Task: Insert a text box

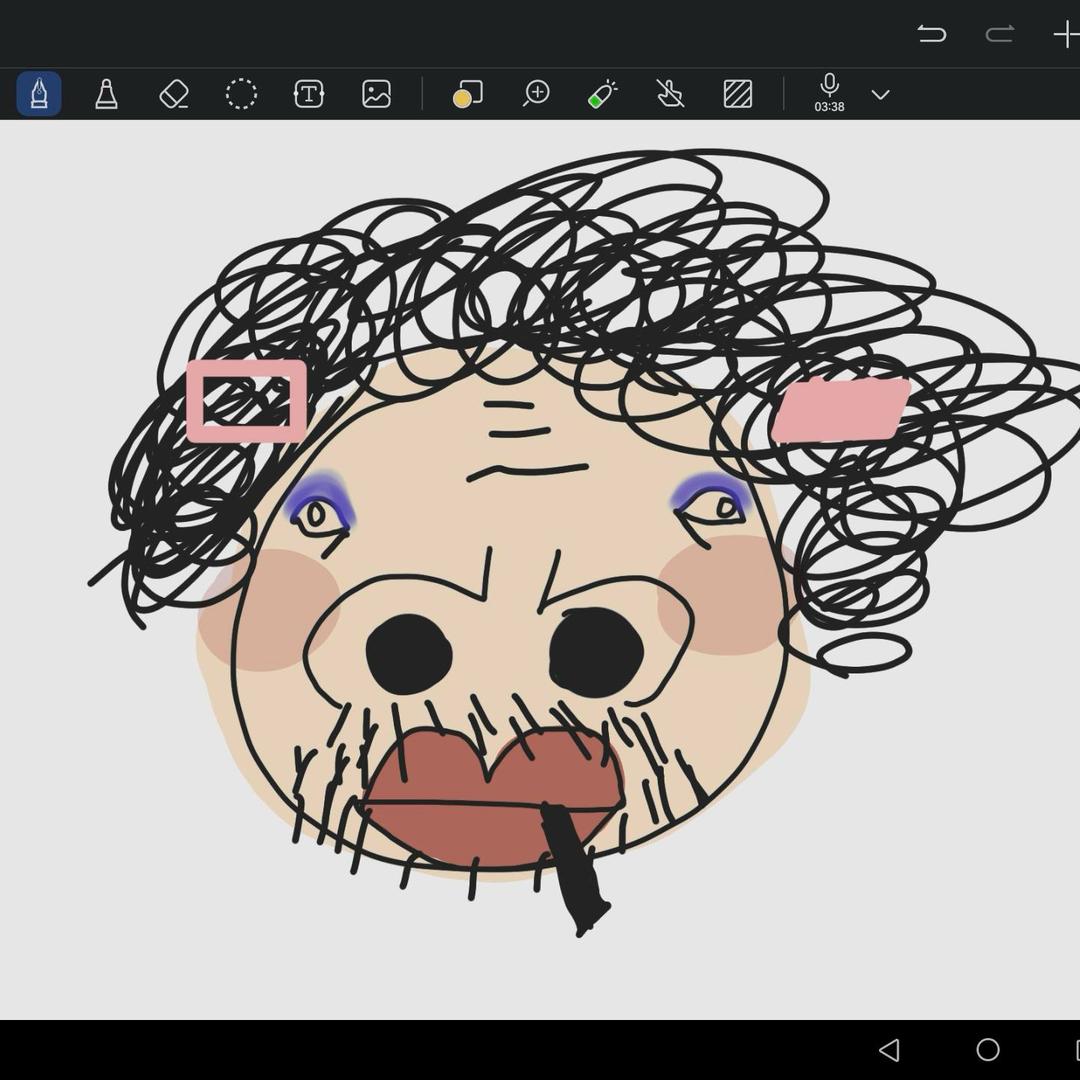Action: click(308, 94)
